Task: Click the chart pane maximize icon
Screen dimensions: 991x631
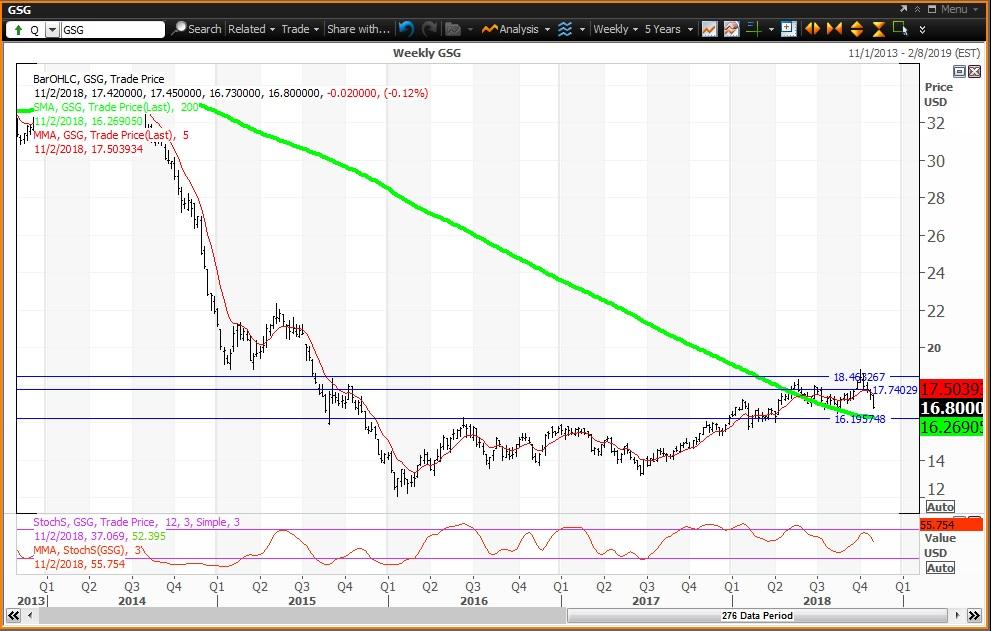Action: coord(959,71)
